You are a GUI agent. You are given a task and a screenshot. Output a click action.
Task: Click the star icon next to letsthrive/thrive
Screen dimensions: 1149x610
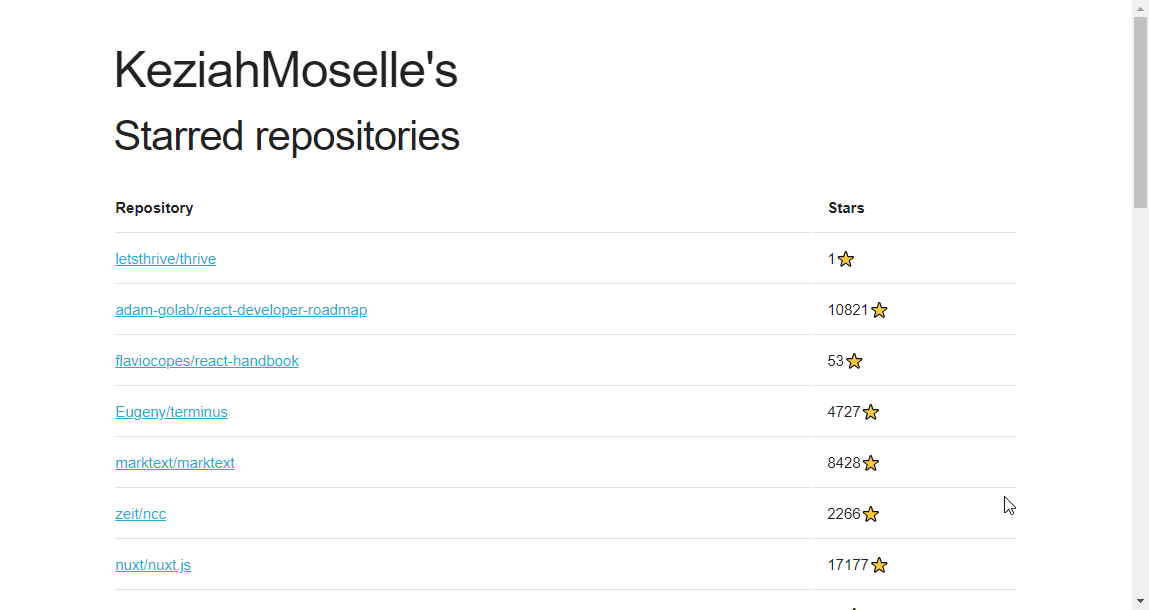click(x=846, y=260)
